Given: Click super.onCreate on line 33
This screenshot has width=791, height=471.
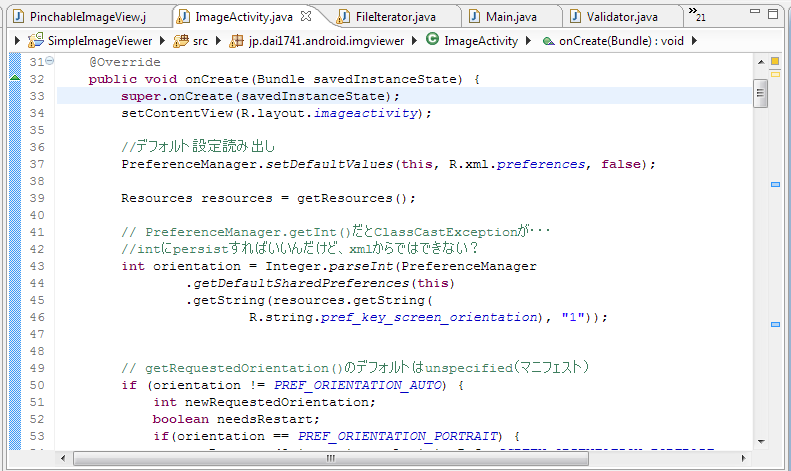Looking at the screenshot, I should (177, 96).
